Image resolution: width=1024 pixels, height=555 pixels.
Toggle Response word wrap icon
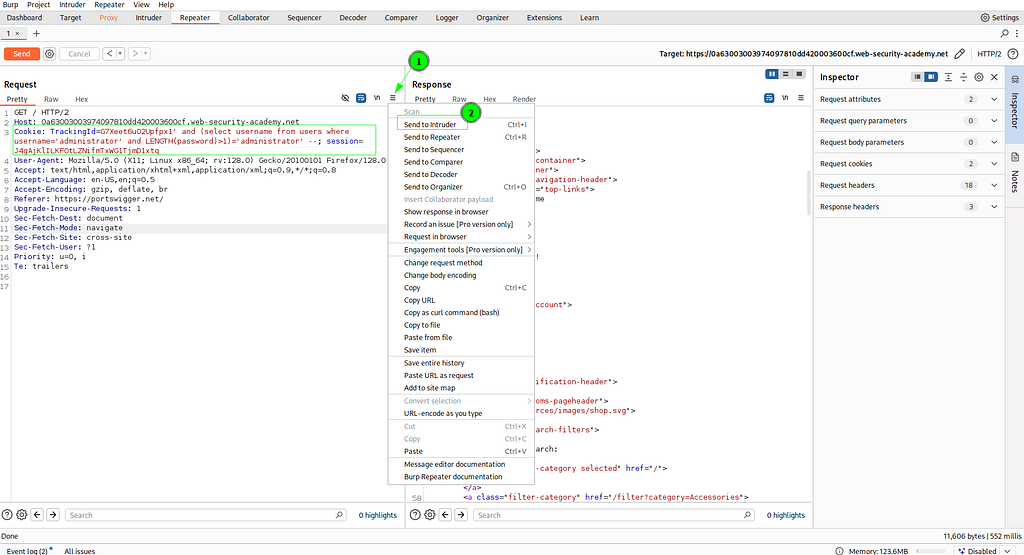pos(769,98)
